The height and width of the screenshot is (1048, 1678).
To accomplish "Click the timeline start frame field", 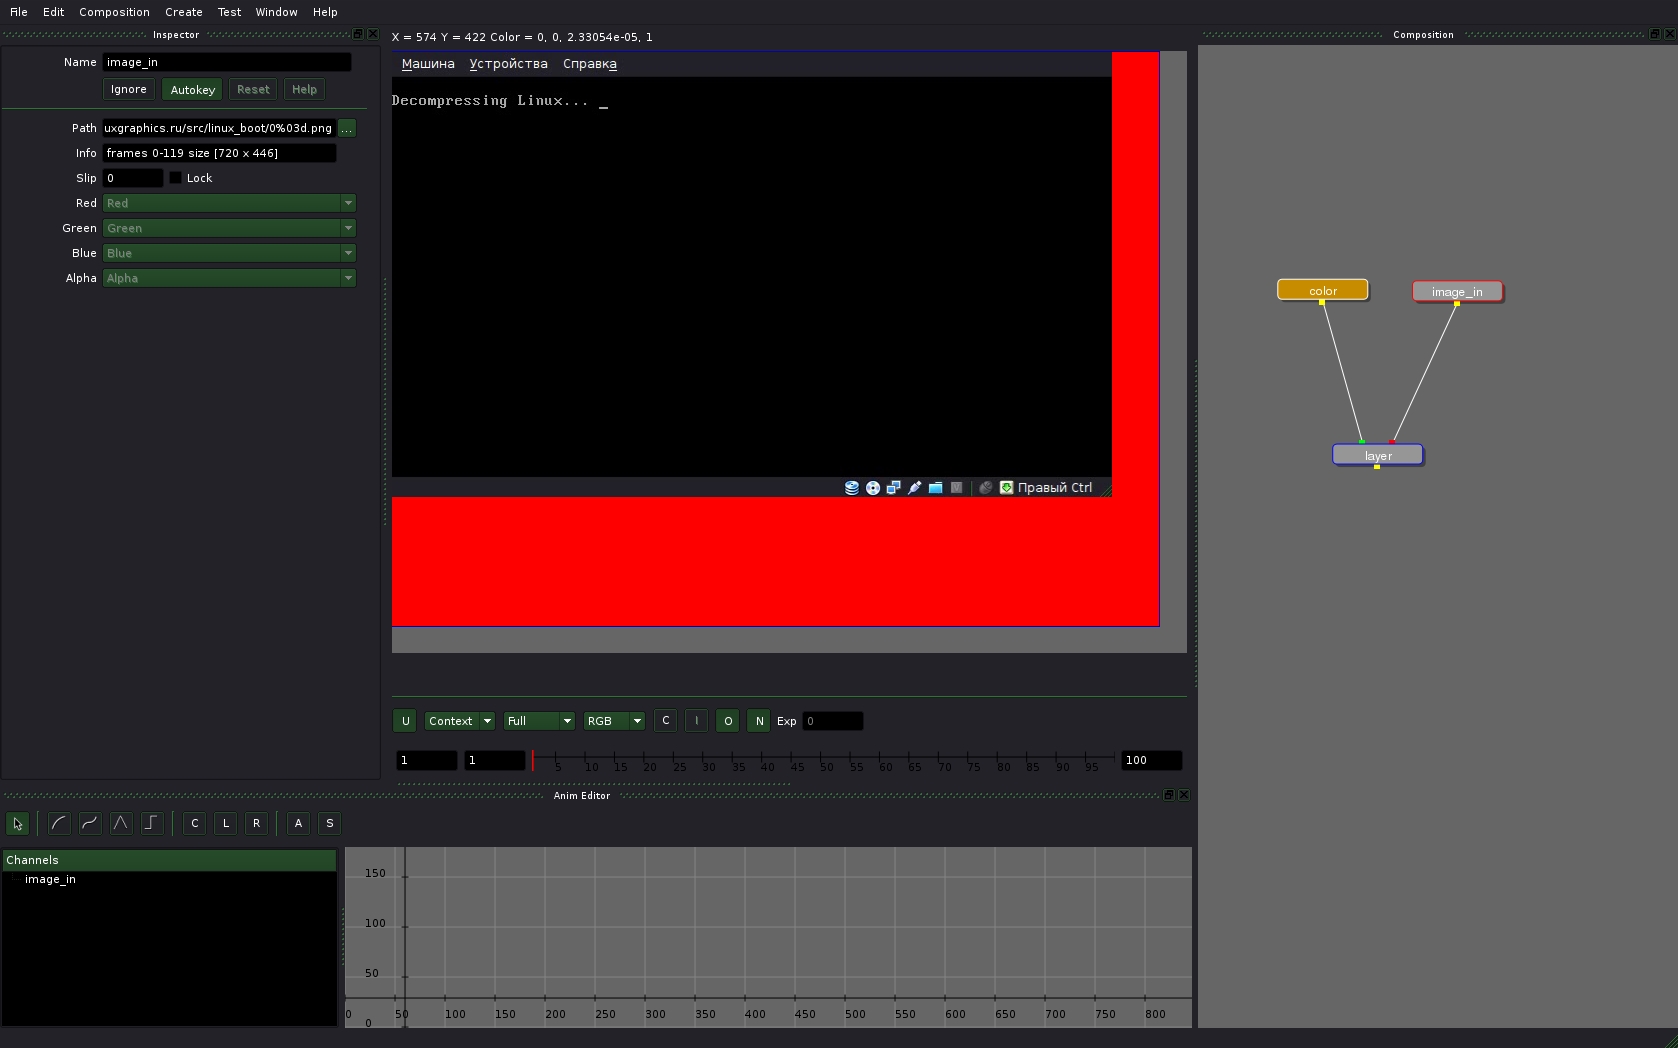I will pos(427,760).
